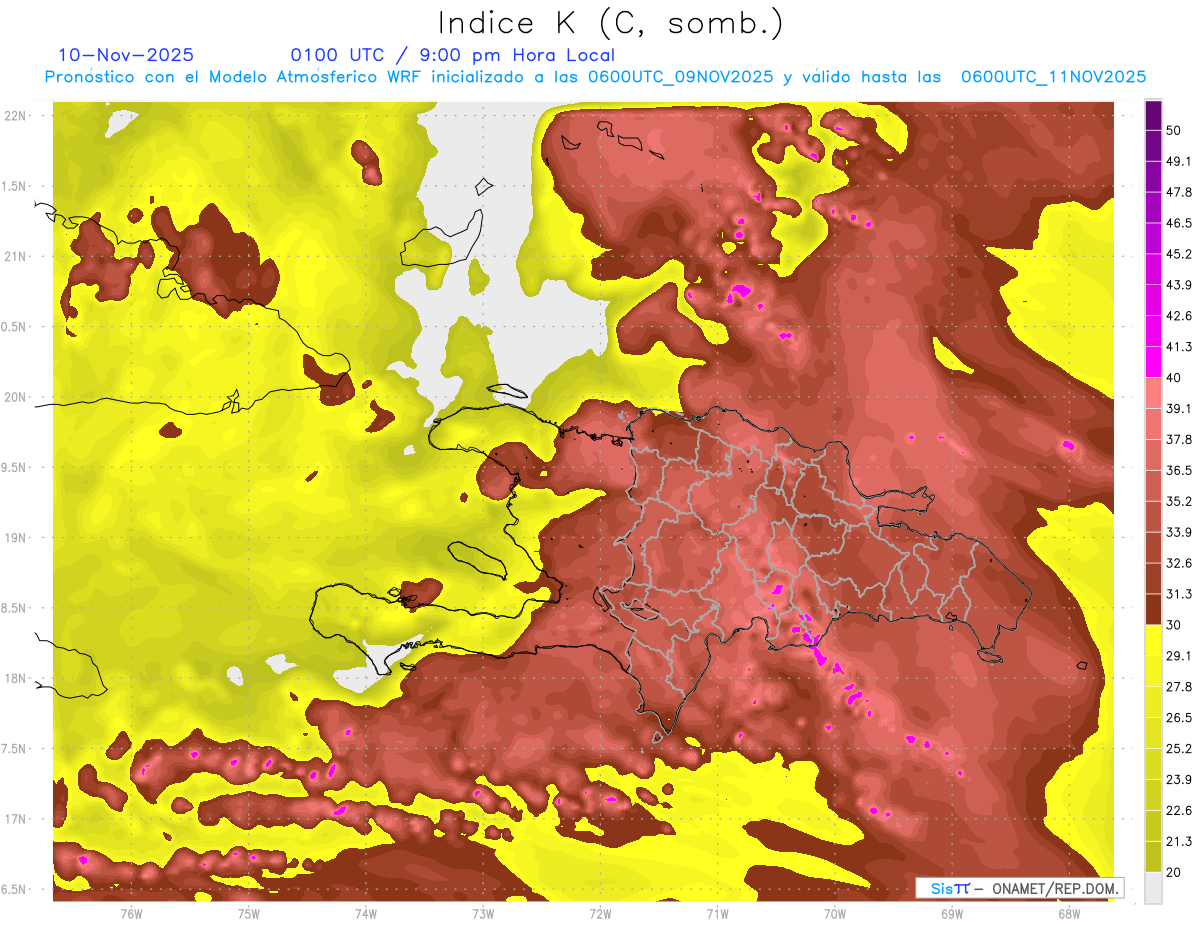Click the colorbar value '46.5'

point(1178,223)
